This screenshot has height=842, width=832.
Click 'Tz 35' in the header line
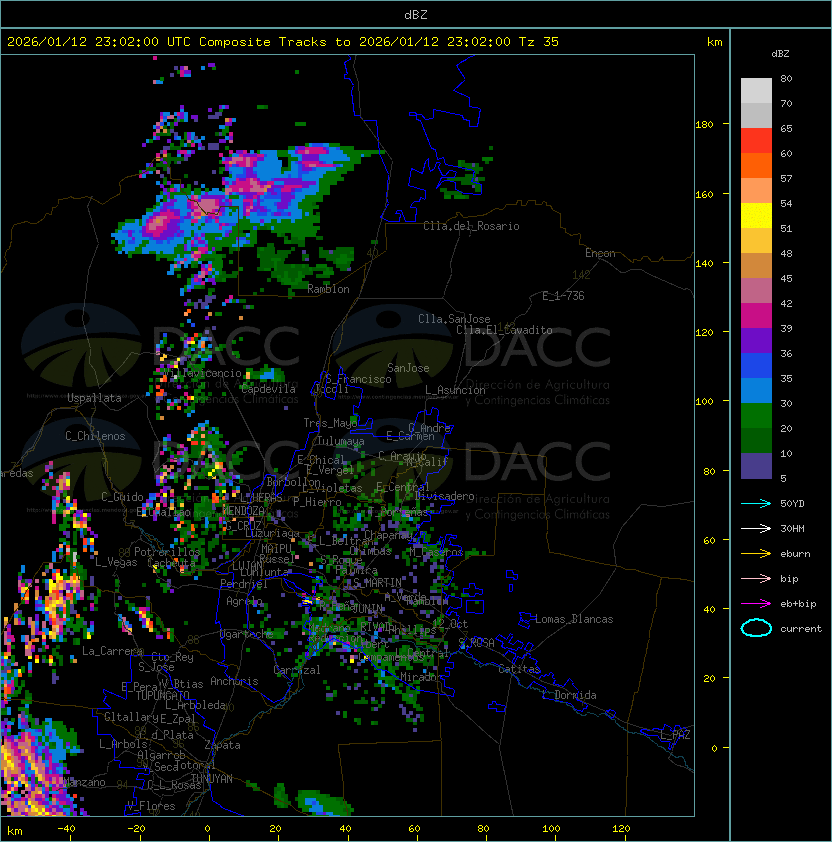pyautogui.click(x=539, y=42)
